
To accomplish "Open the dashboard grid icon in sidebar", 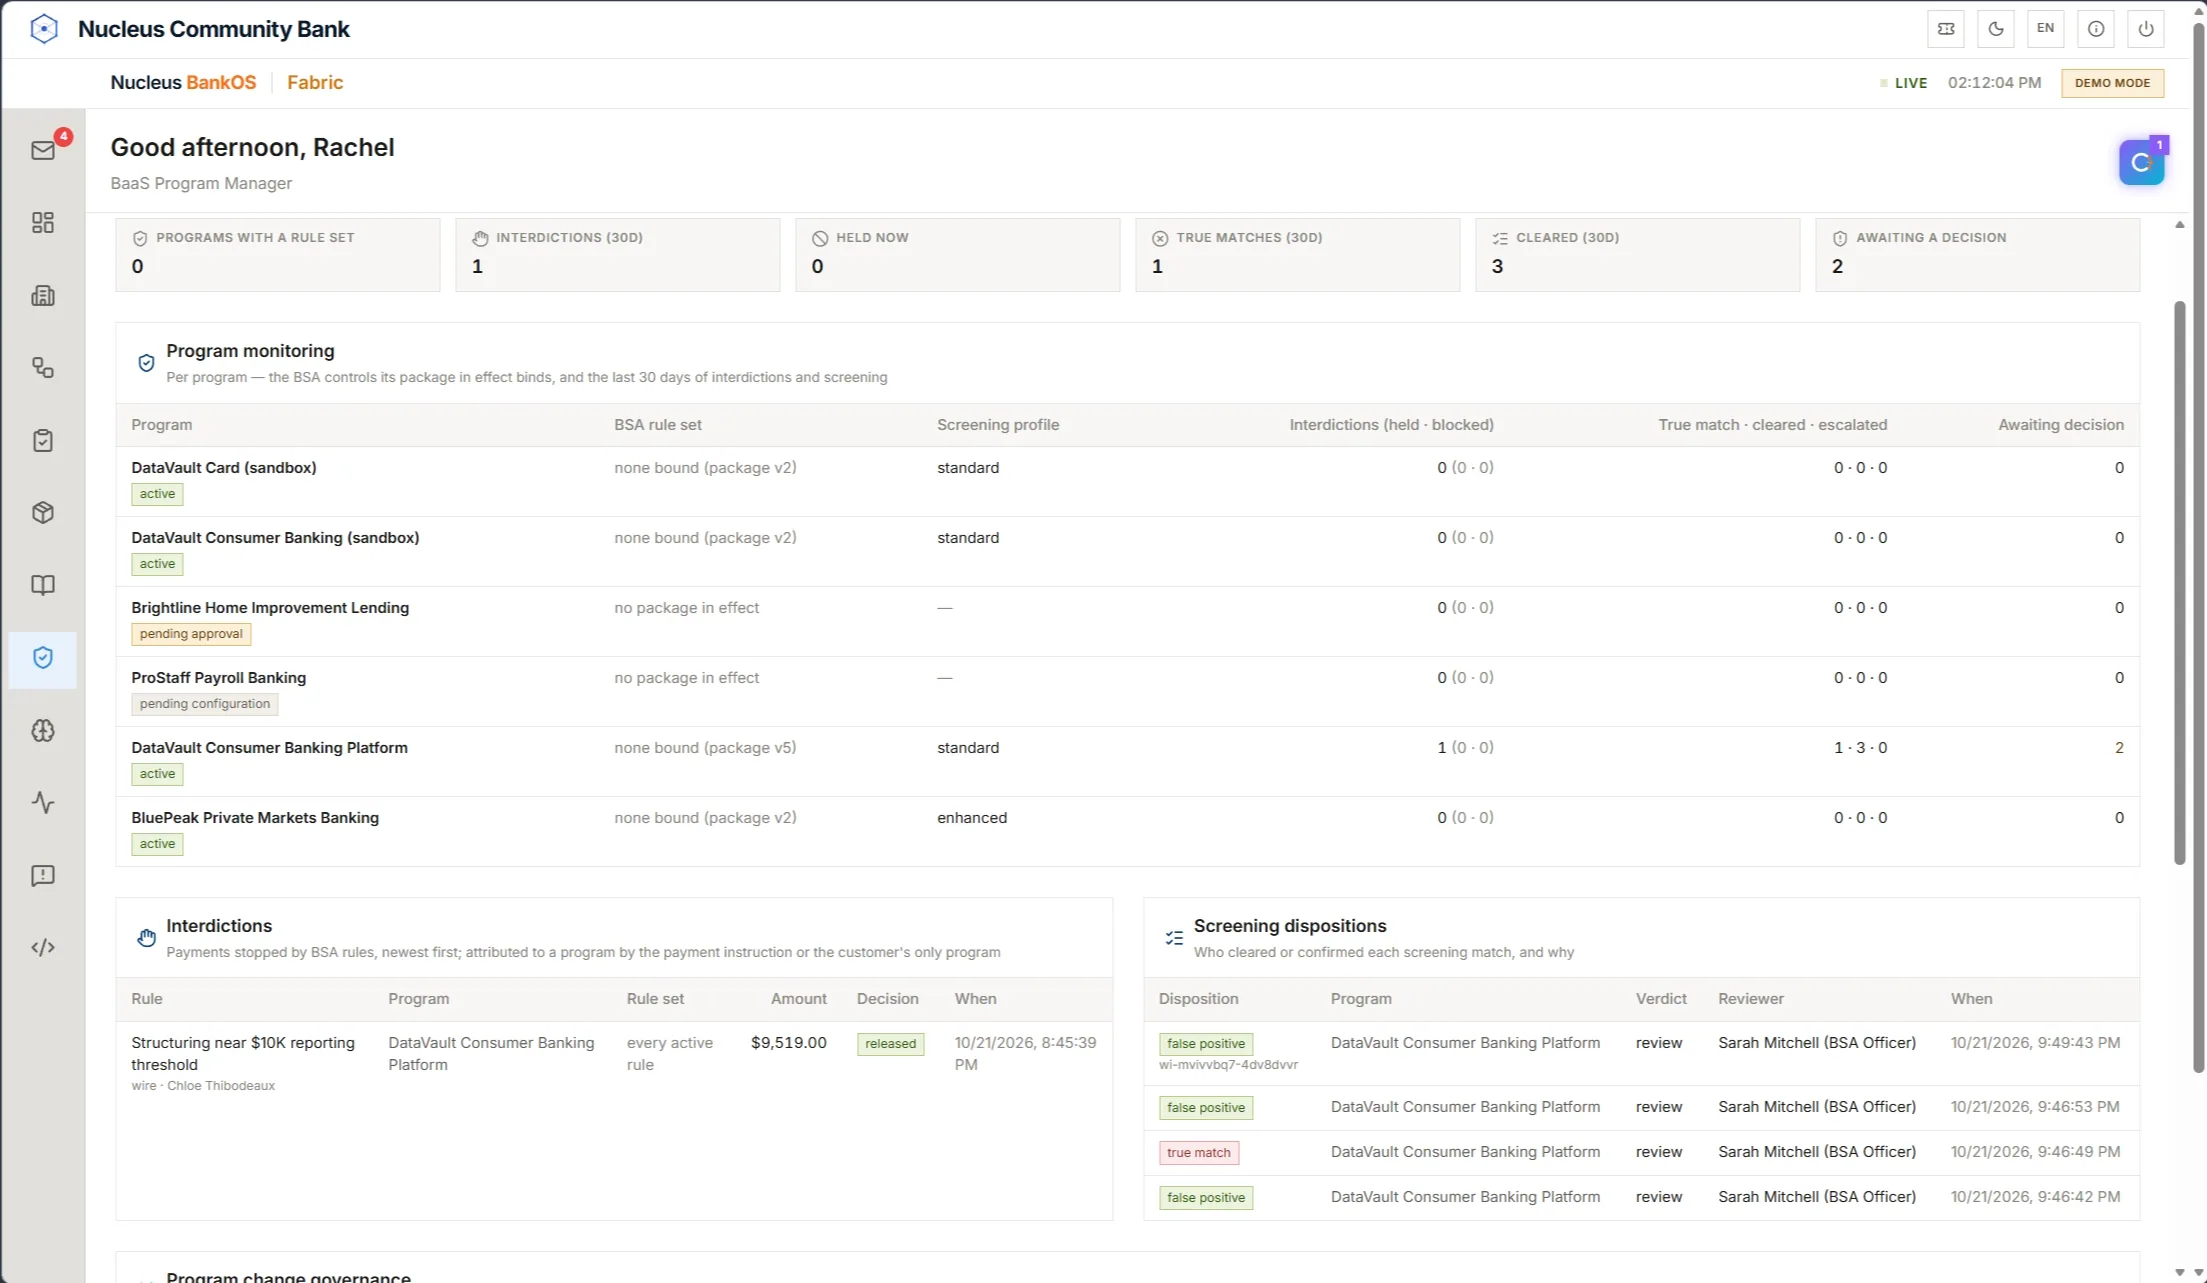I will (43, 222).
